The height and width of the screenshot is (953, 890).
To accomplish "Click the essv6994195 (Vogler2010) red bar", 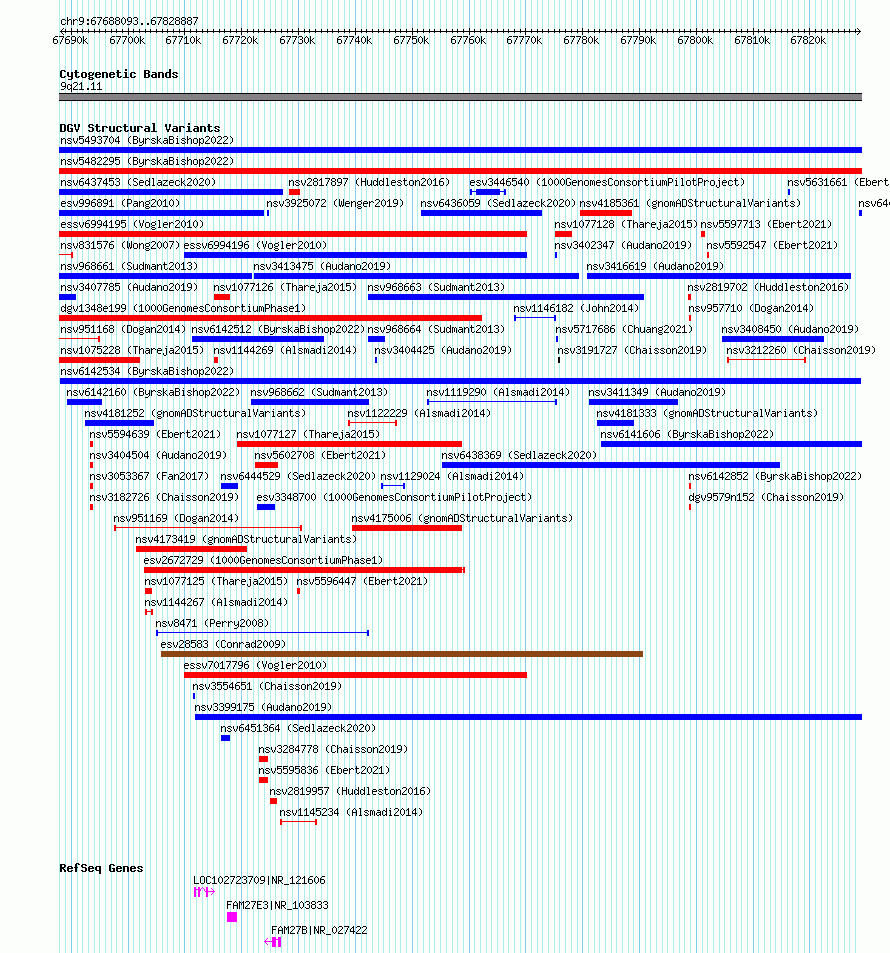I will [x=293, y=234].
